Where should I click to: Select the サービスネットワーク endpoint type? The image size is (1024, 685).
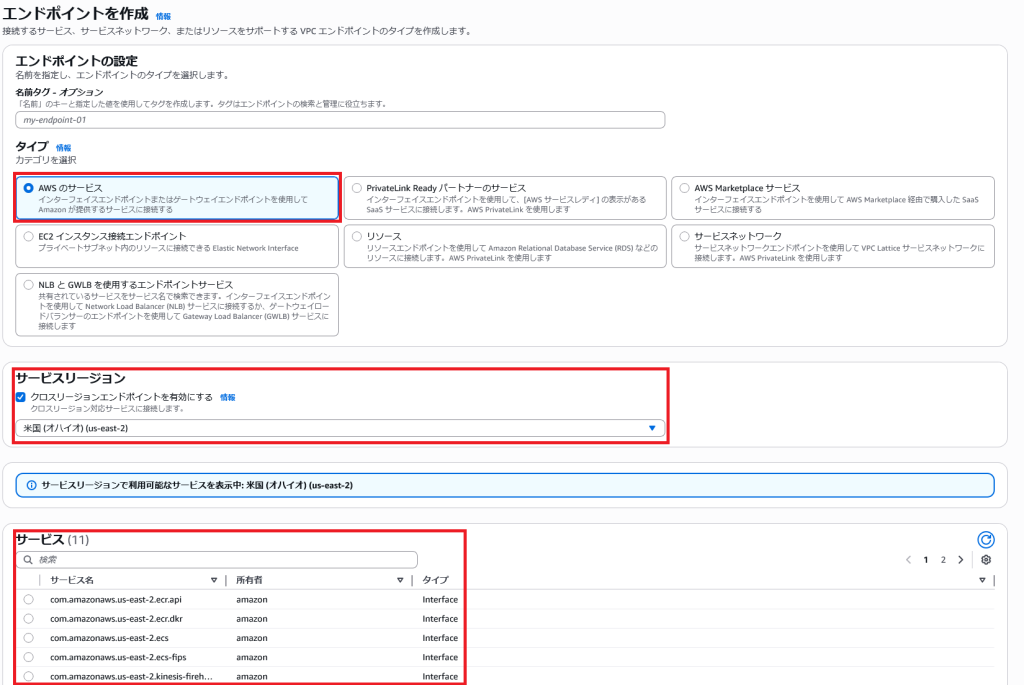tap(684, 236)
